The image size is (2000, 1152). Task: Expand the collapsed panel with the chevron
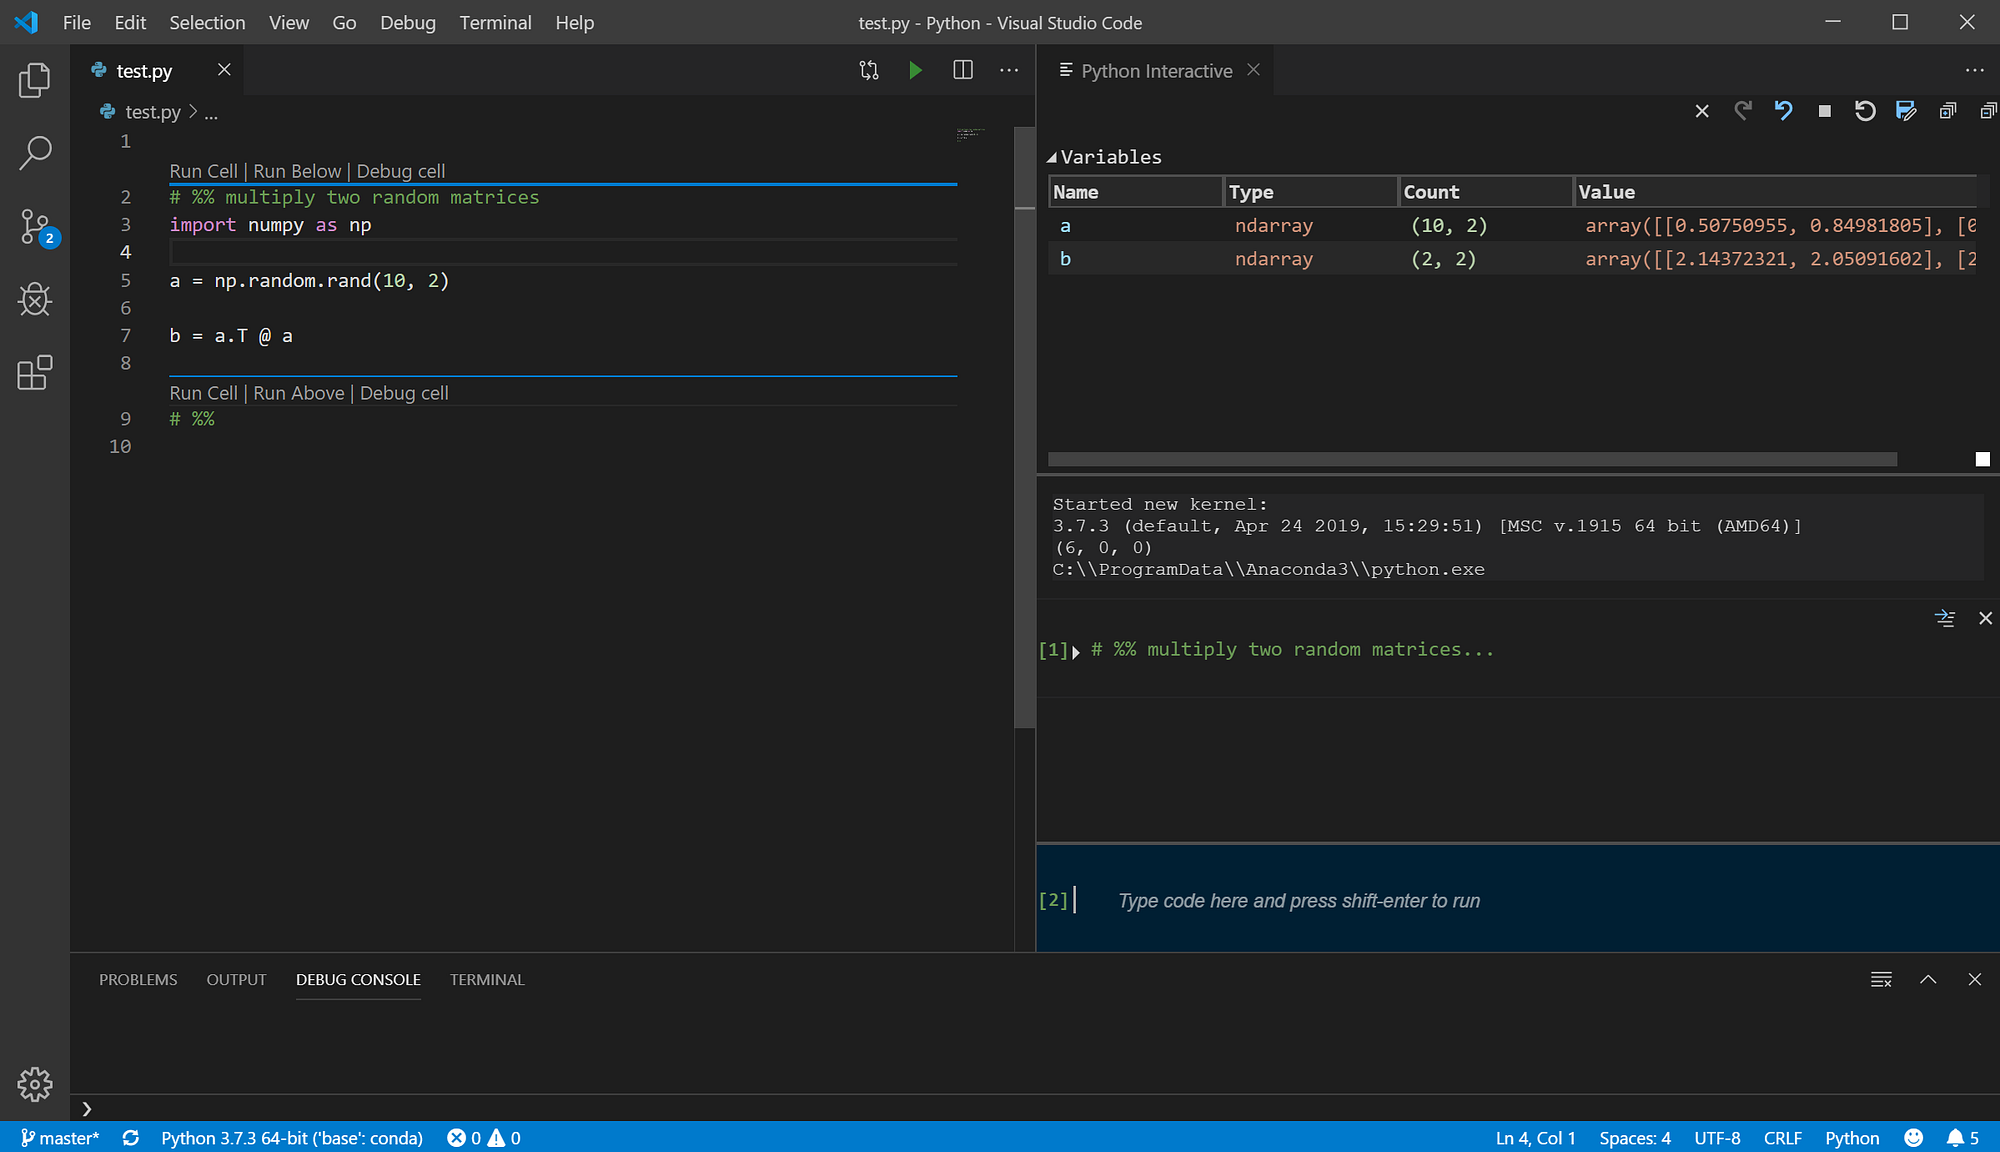(x=1928, y=980)
